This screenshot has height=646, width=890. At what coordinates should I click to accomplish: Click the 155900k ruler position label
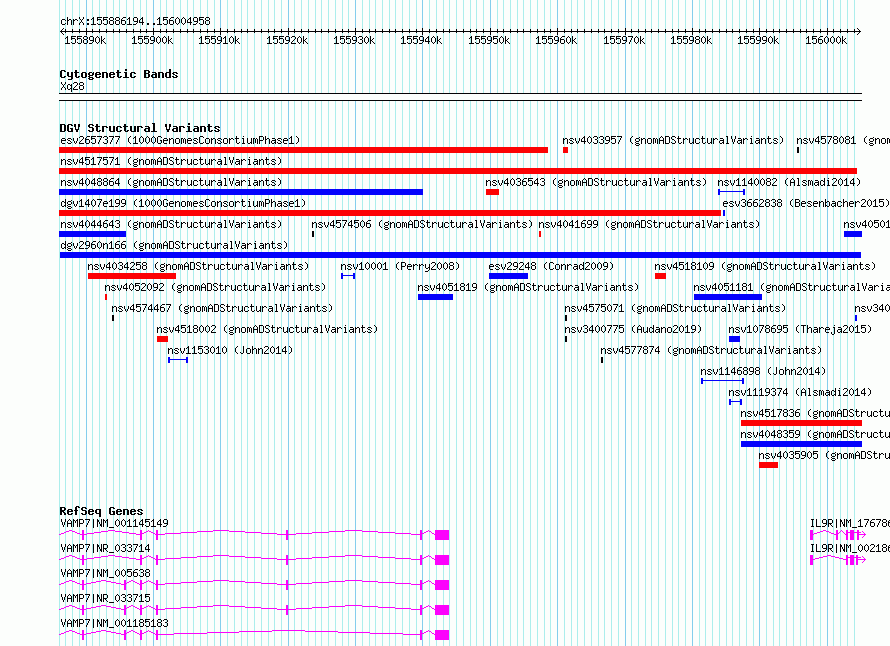click(x=152, y=40)
